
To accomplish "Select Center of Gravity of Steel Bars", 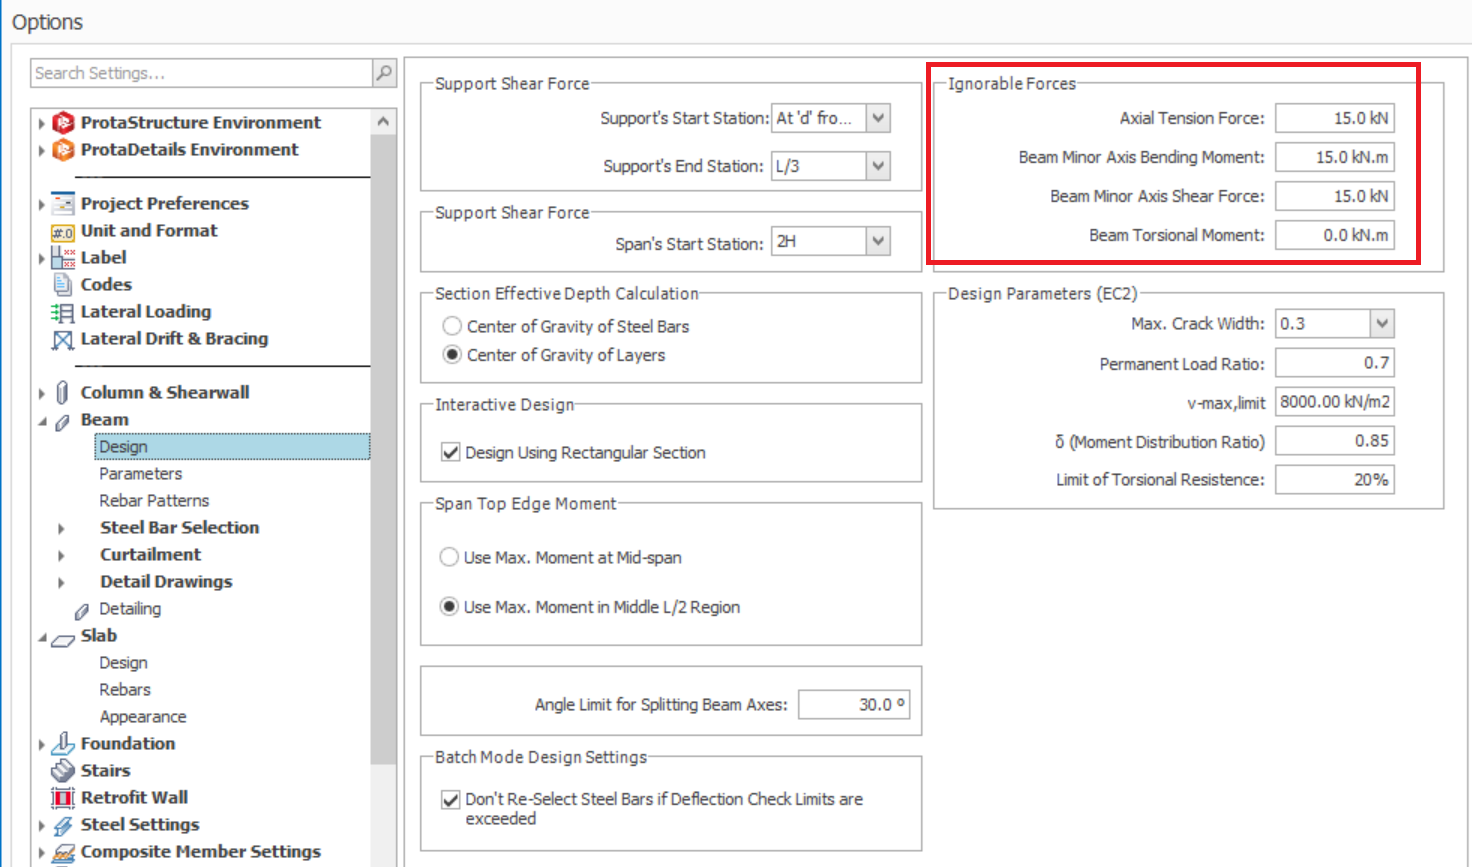I will 452,326.
